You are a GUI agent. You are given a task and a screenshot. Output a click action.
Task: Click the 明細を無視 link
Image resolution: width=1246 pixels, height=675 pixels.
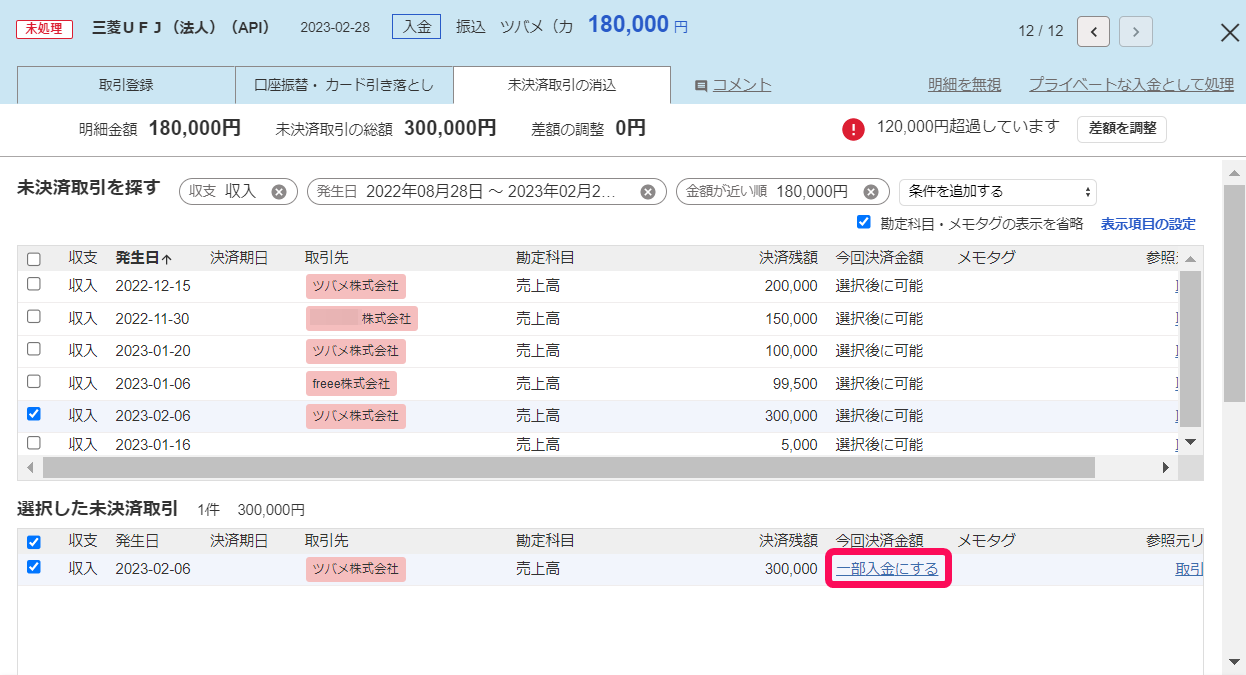pyautogui.click(x=964, y=85)
